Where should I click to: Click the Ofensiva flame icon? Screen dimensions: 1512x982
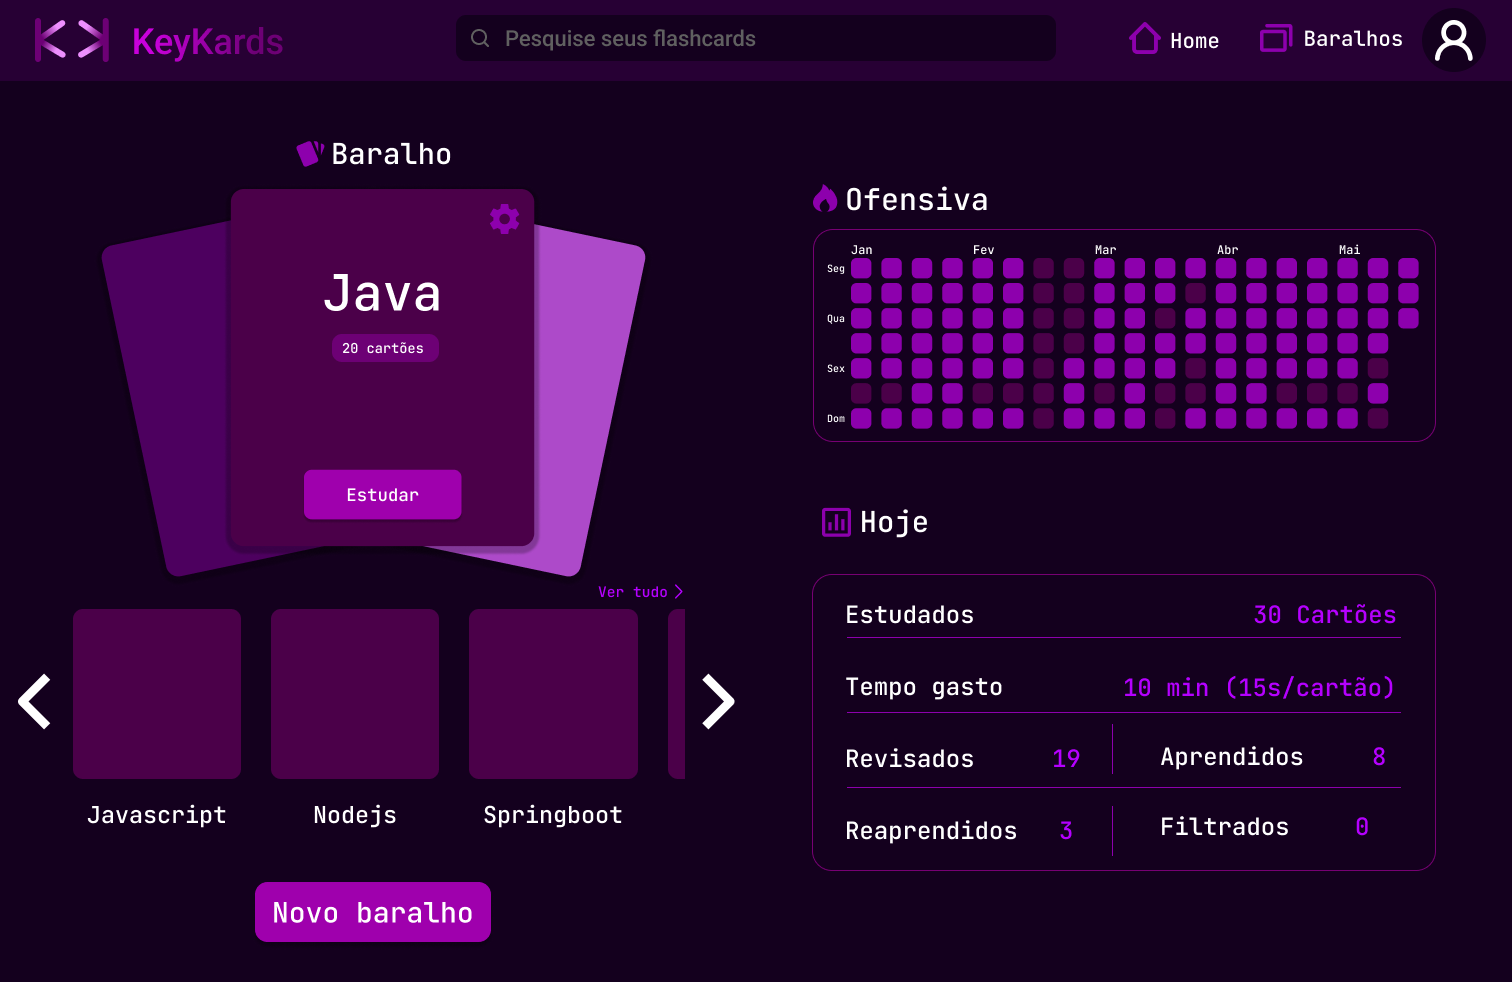click(825, 198)
